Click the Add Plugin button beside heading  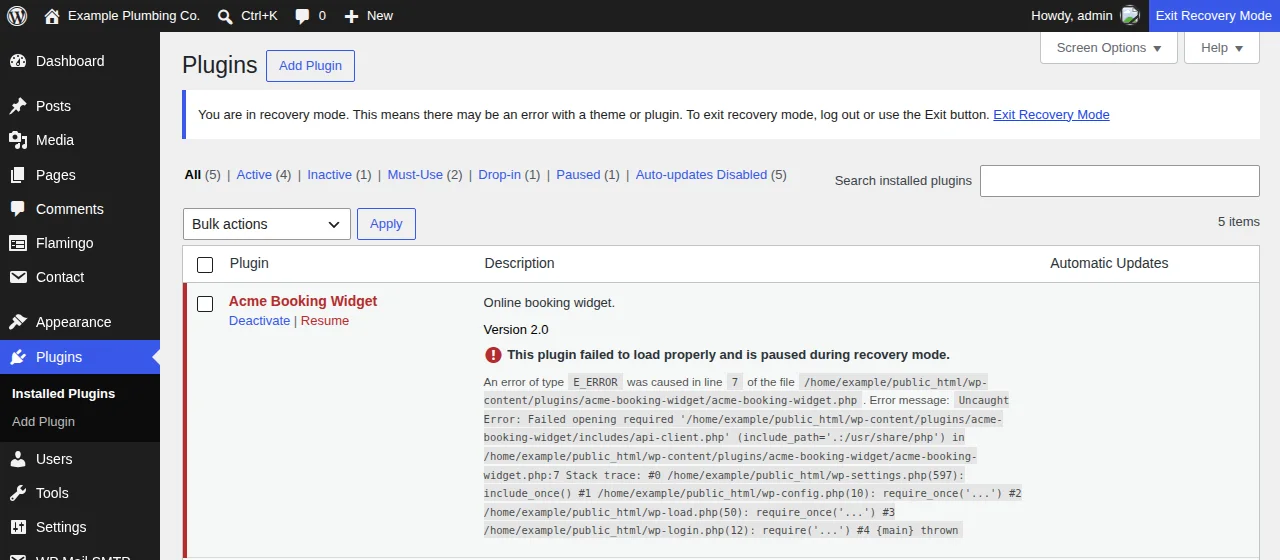pyautogui.click(x=310, y=66)
